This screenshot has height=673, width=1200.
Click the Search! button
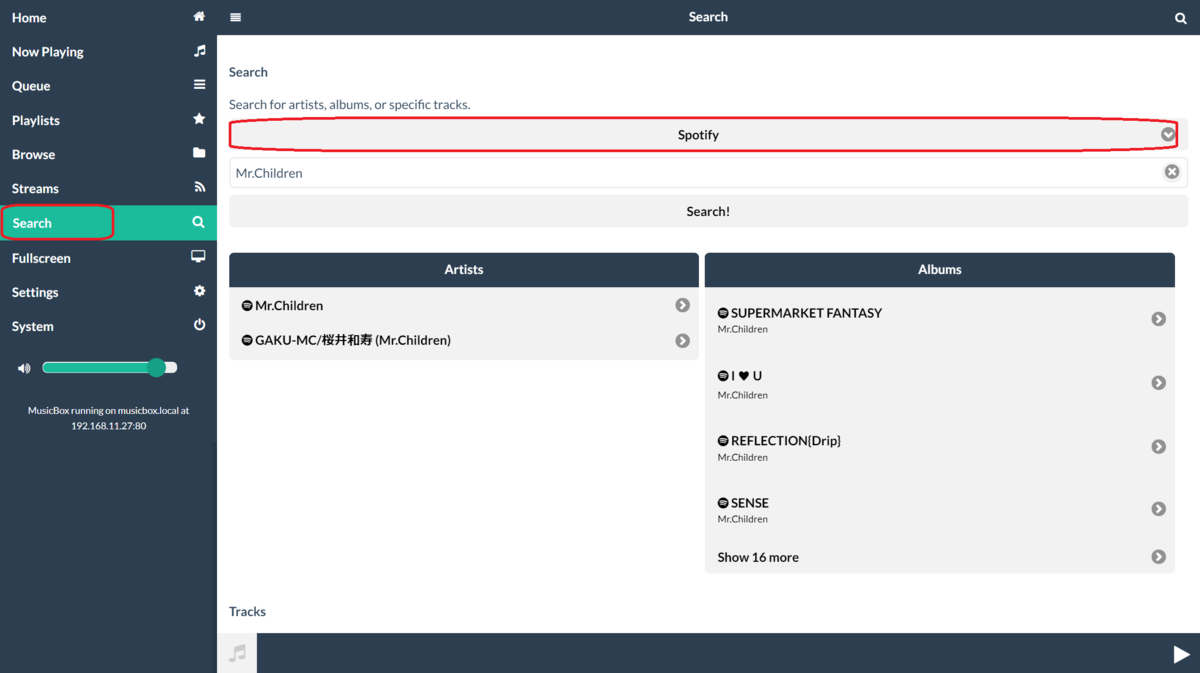[708, 211]
